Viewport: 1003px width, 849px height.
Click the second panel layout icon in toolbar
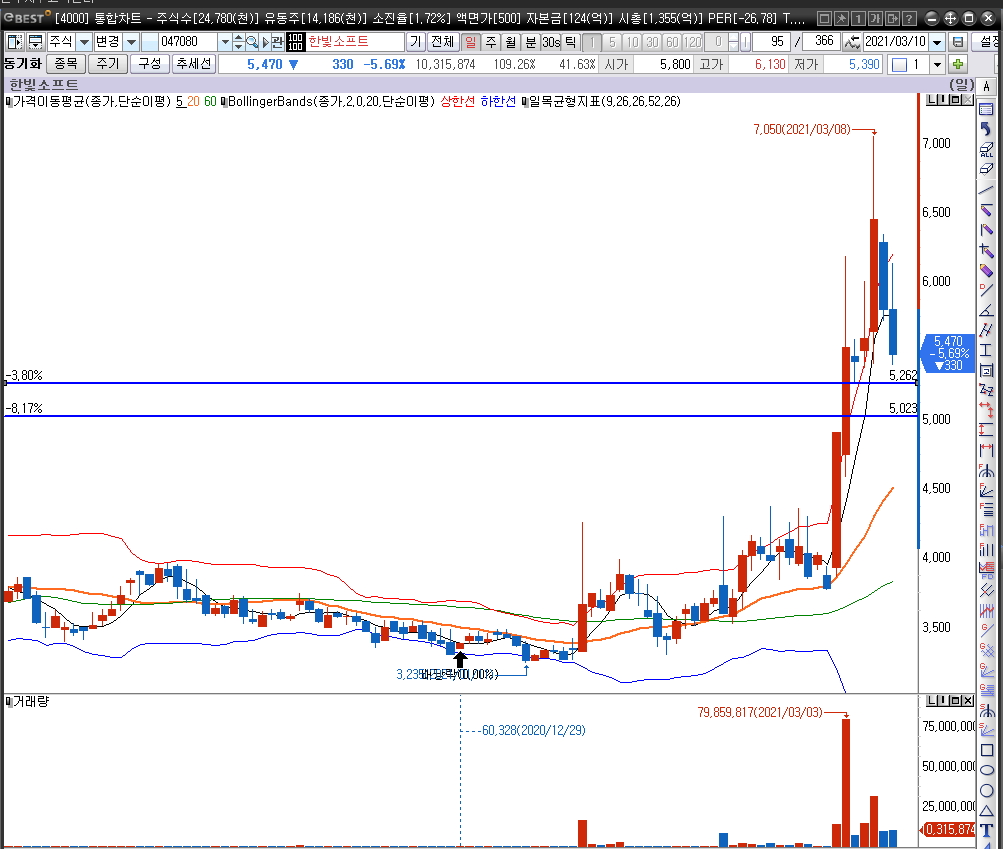36,42
